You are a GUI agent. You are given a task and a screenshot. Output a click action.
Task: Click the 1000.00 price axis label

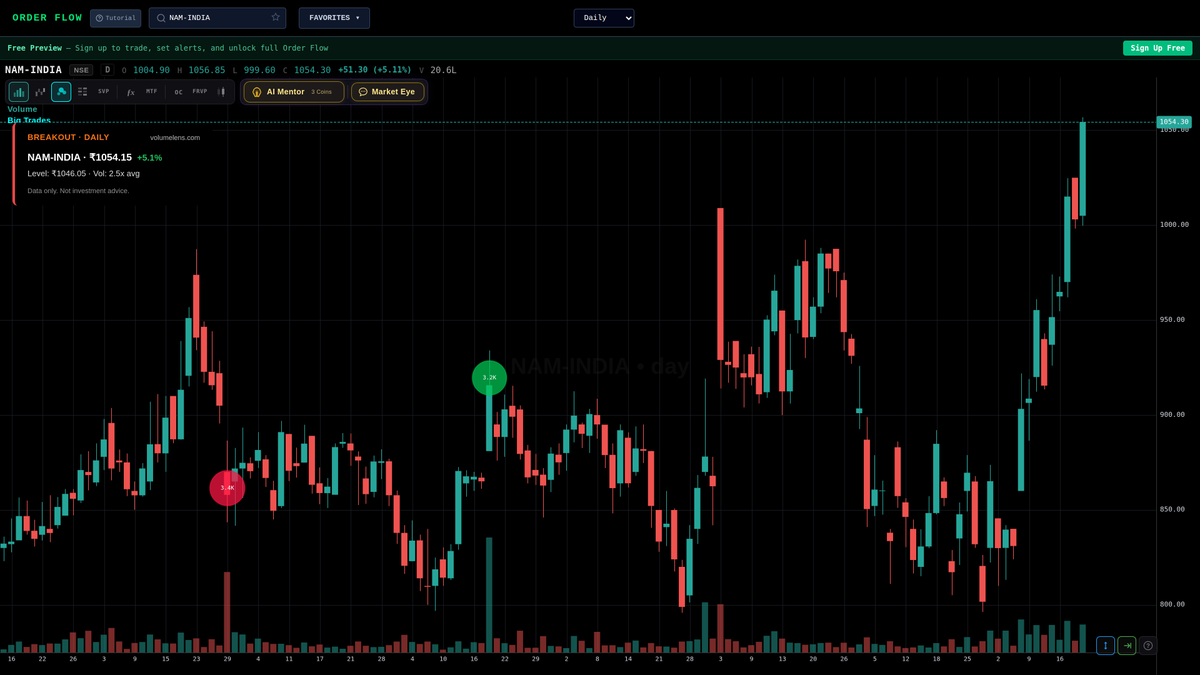click(x=1174, y=225)
